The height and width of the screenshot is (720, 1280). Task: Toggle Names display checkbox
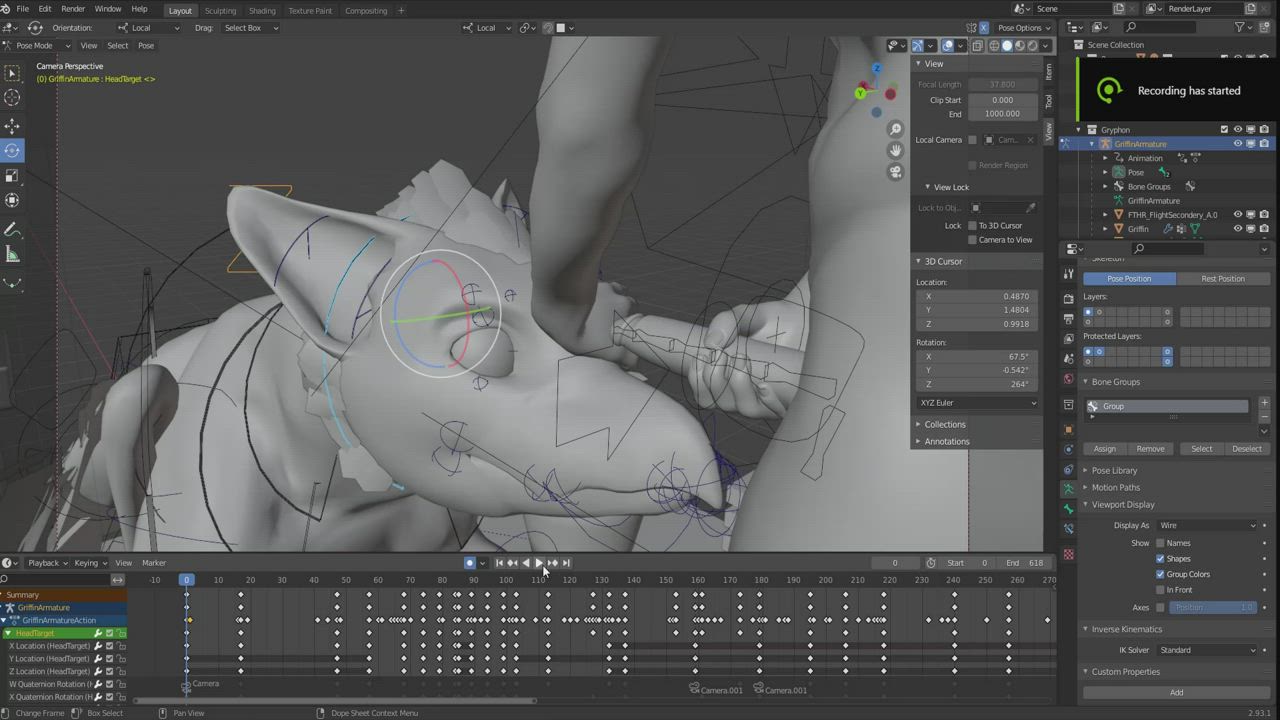(1160, 543)
